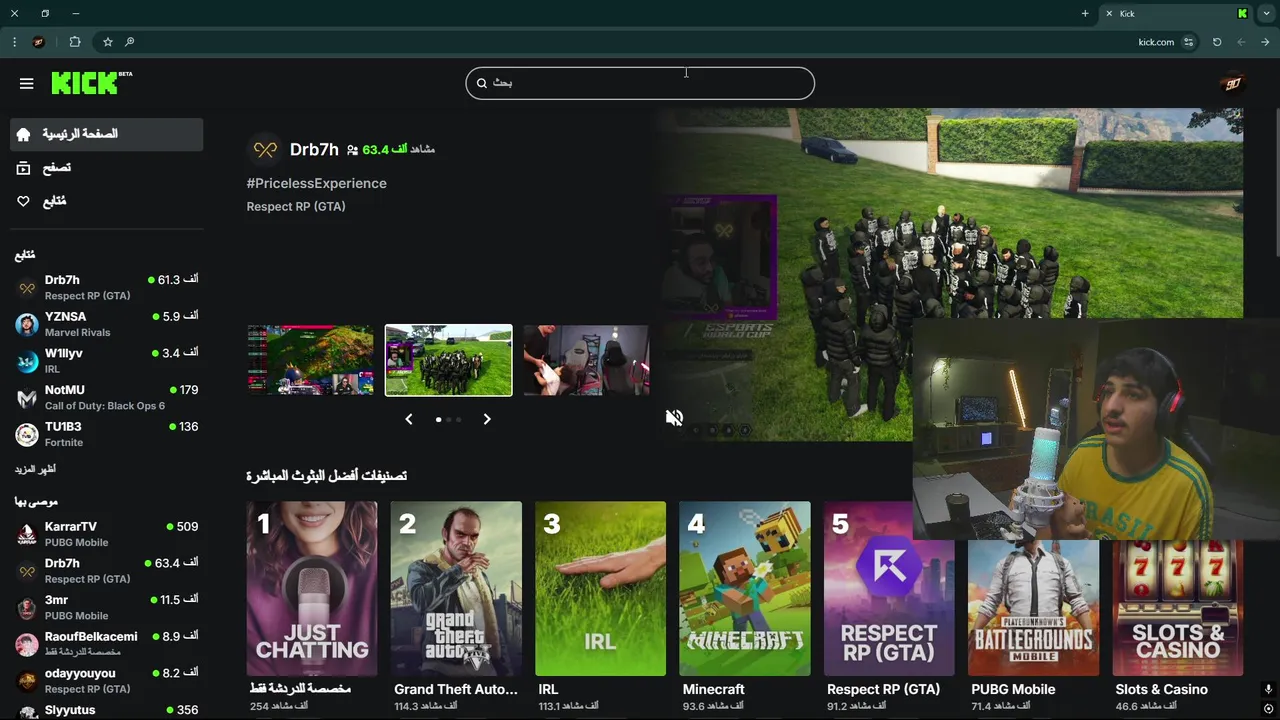This screenshot has height=720, width=1280.
Task: Open the Kick sidebar hamburger menu
Action: 26,84
